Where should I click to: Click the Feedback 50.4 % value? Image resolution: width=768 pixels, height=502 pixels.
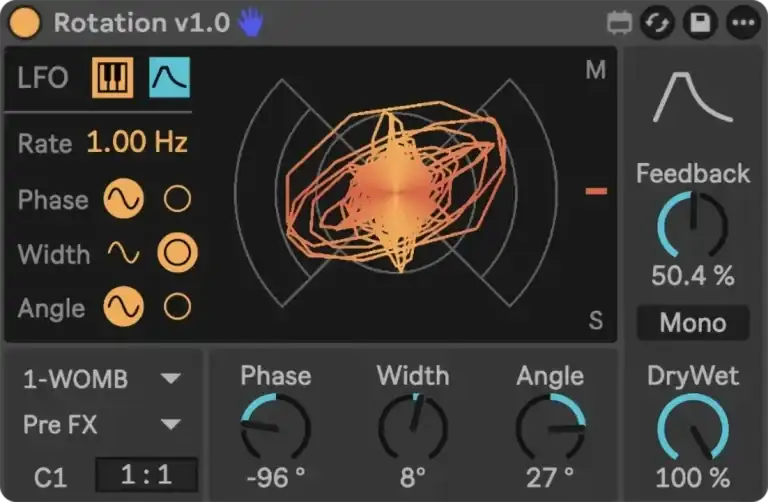(x=693, y=276)
